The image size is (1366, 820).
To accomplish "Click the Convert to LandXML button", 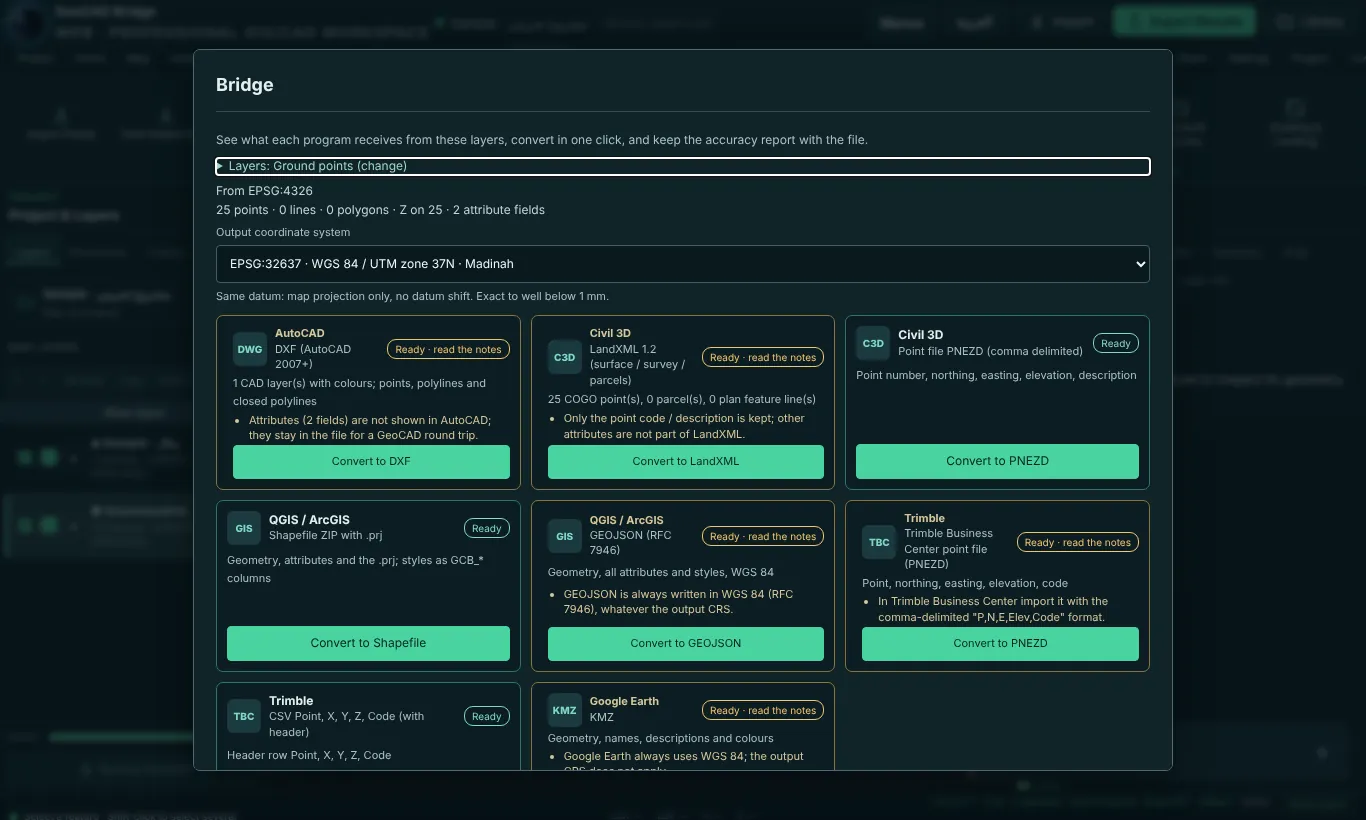I will coord(686,462).
